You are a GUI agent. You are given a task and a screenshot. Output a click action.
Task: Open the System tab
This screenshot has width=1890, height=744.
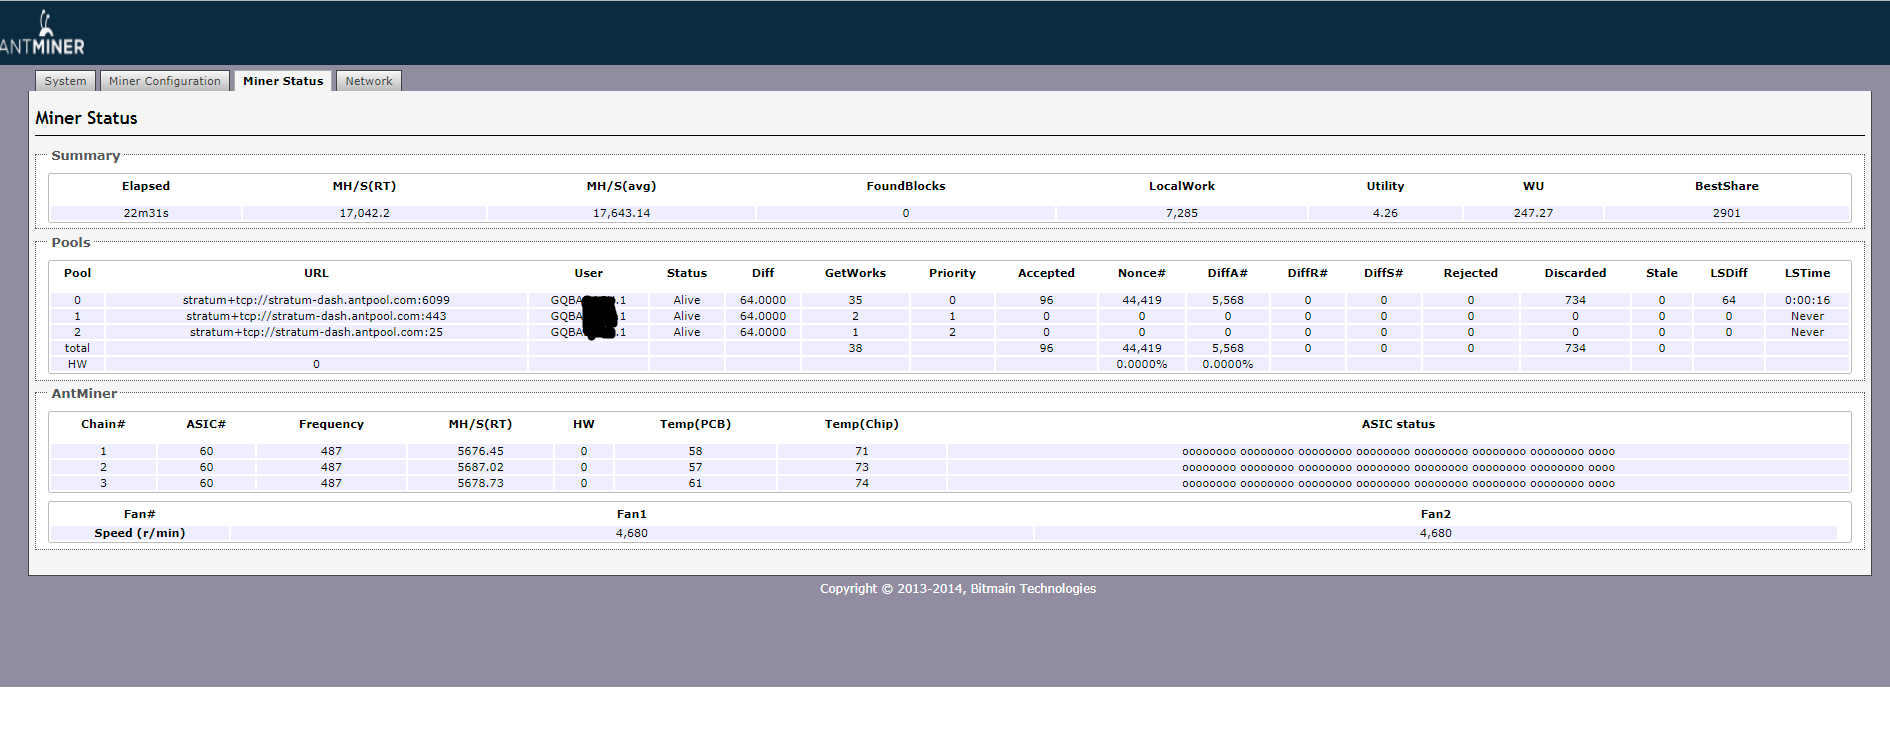(65, 81)
